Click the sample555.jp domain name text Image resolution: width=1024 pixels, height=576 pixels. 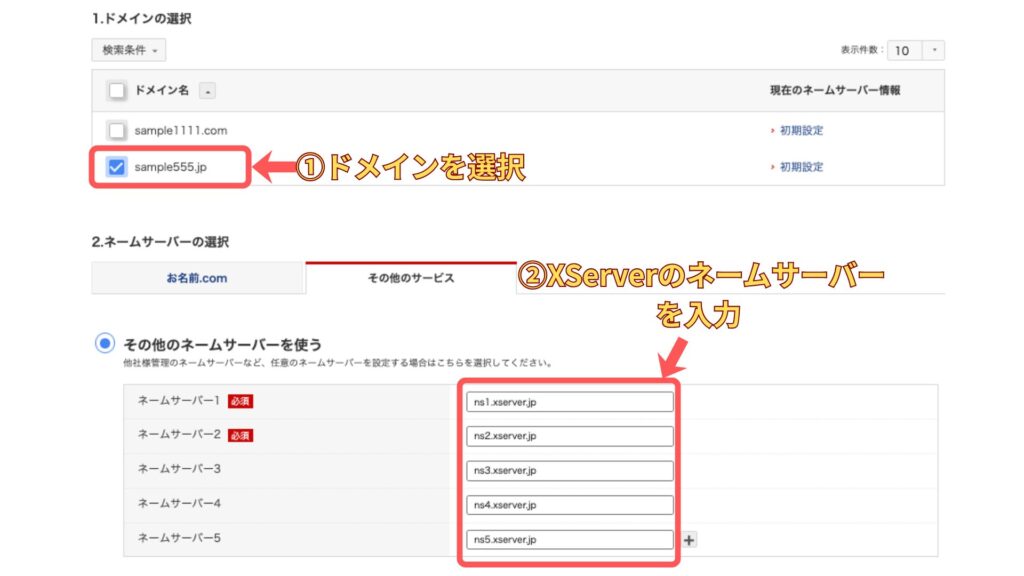(x=171, y=167)
